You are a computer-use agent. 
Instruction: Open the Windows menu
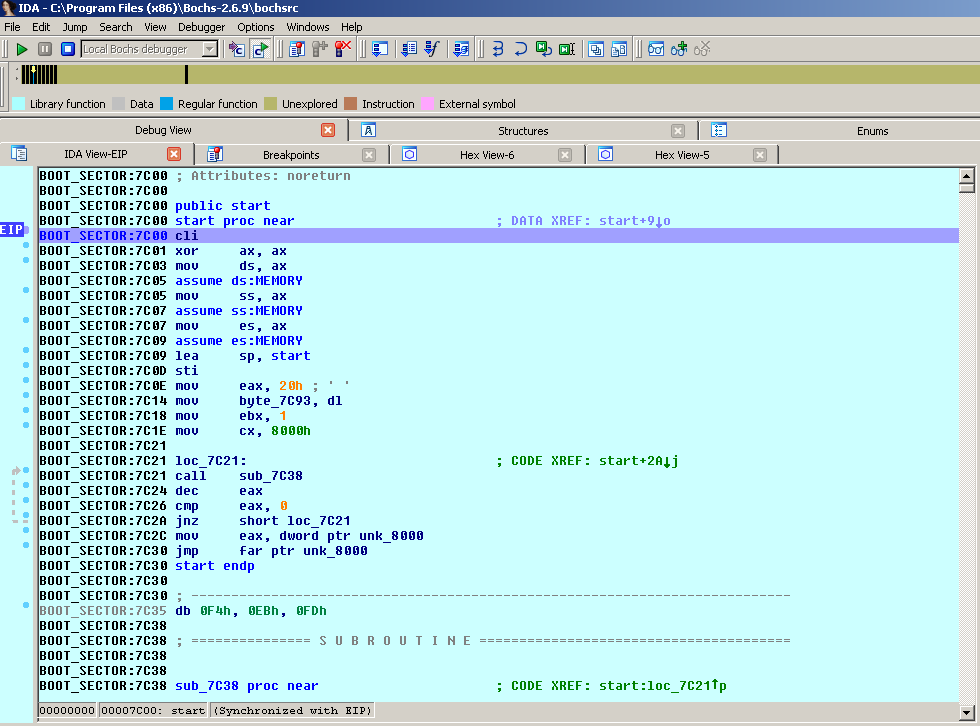[x=308, y=27]
